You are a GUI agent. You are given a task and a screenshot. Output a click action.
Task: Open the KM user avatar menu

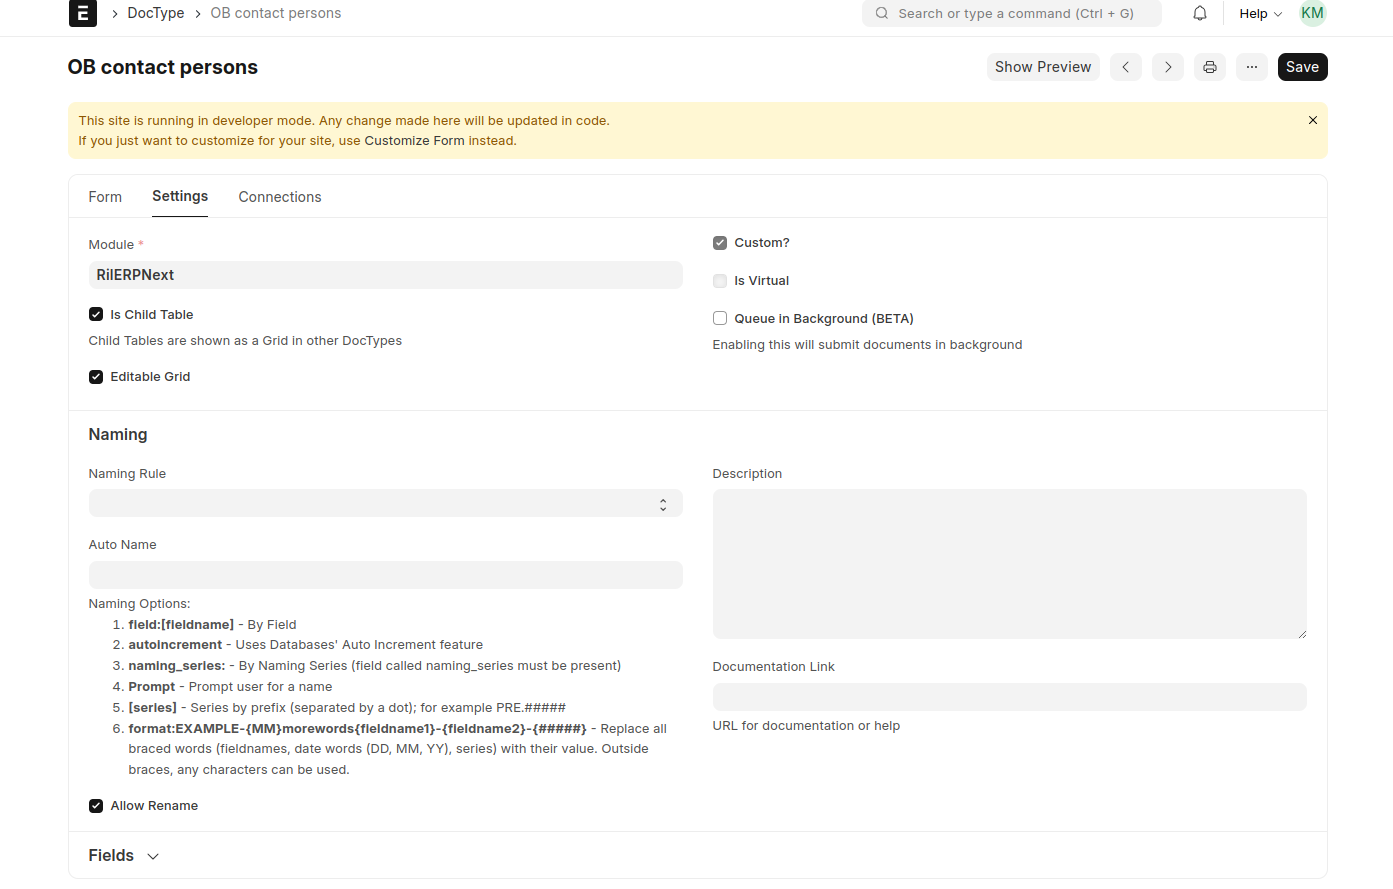pos(1312,13)
